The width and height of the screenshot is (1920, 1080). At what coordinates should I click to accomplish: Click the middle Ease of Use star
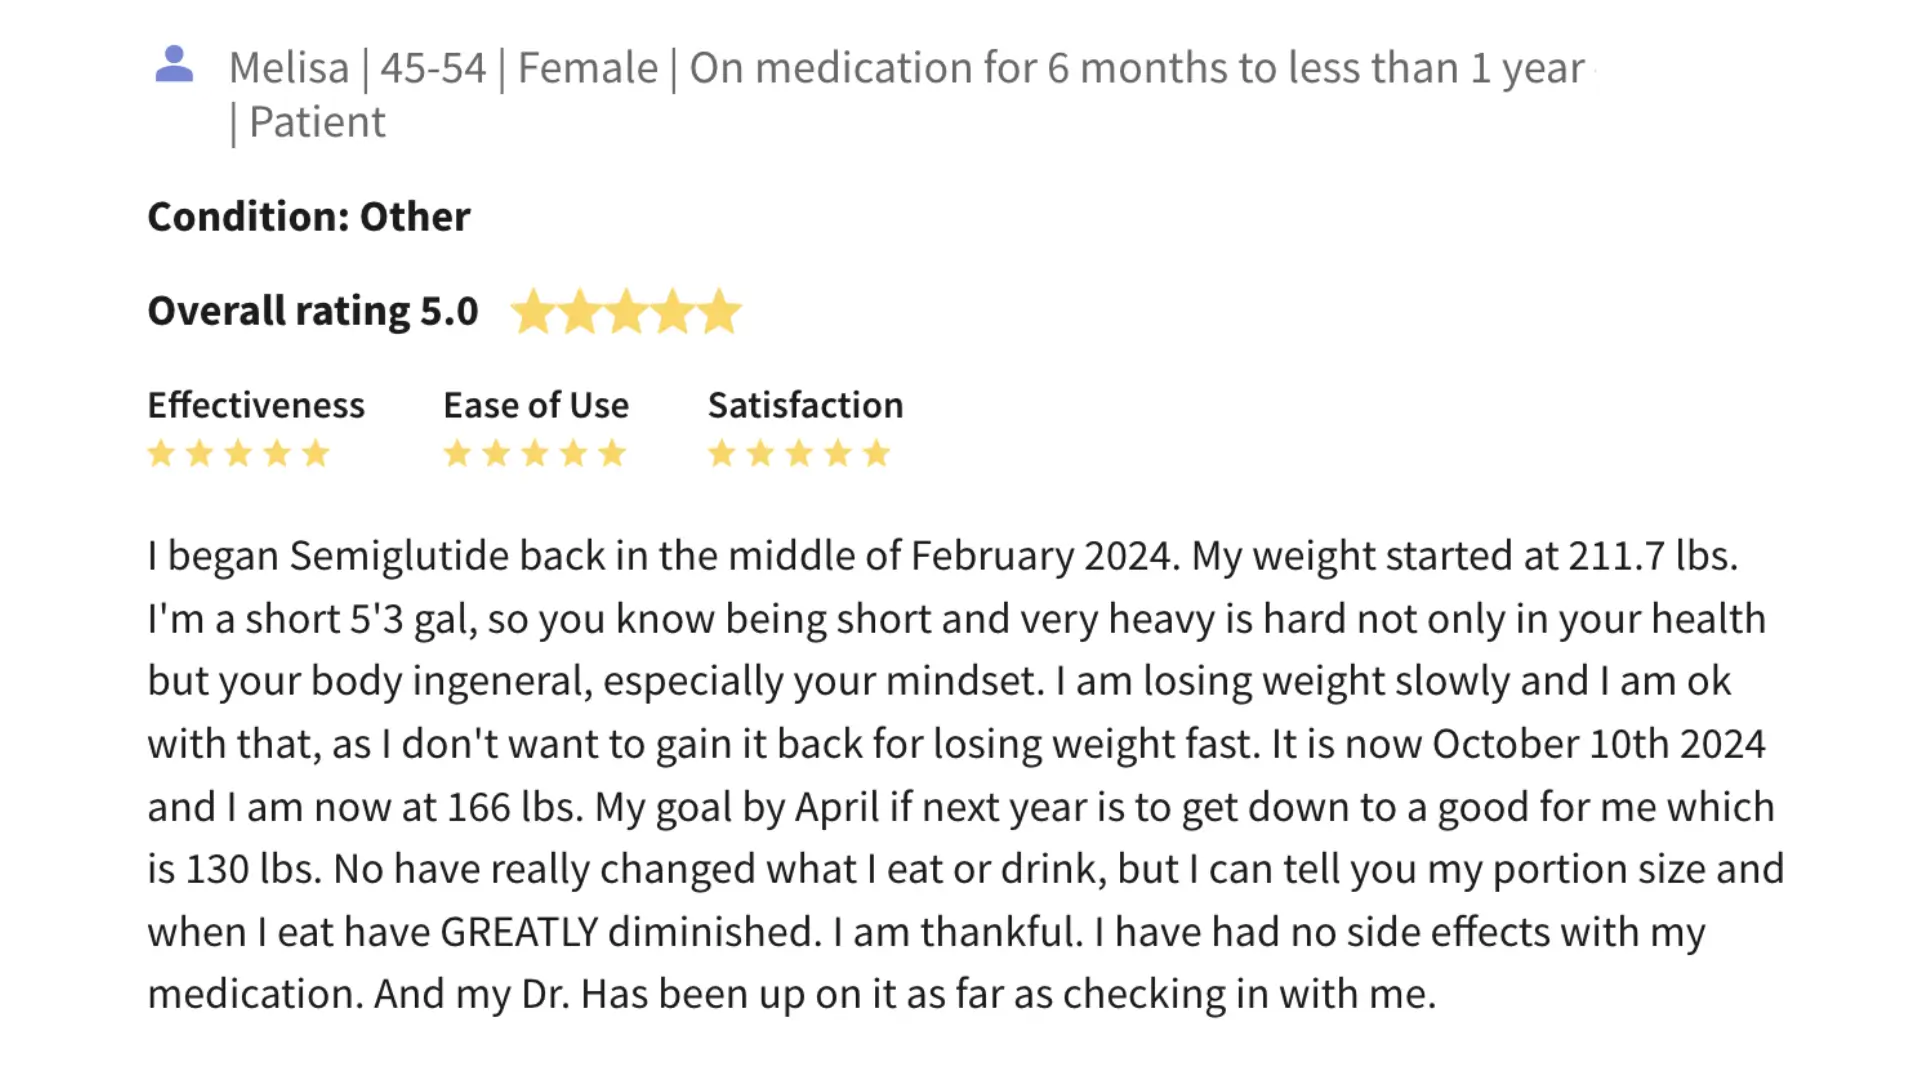[x=535, y=454]
